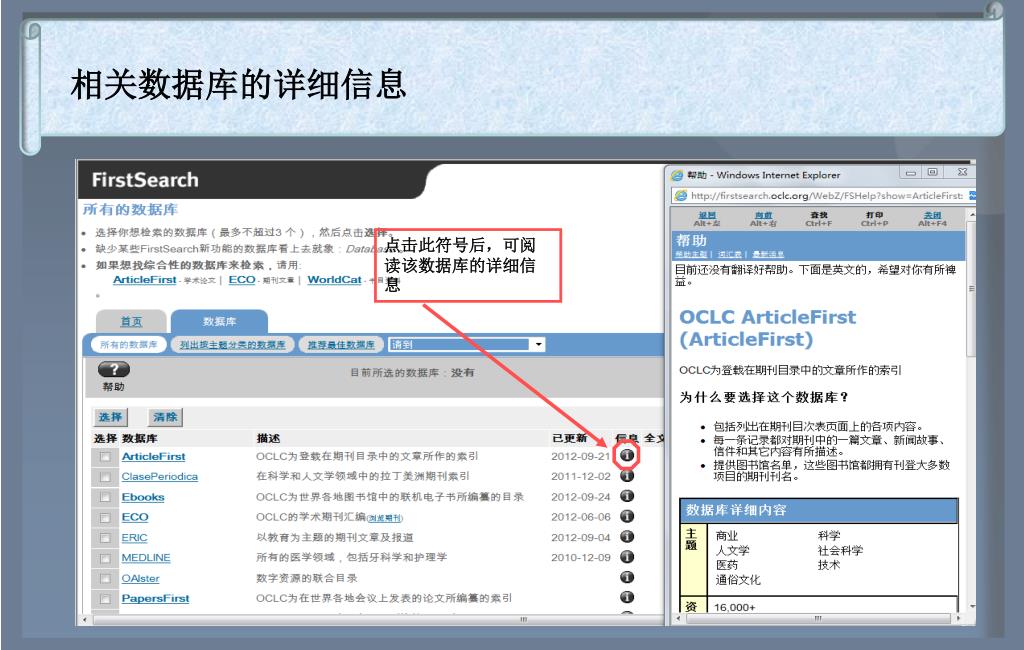Tick the checkbox for ERIC

tap(104, 538)
